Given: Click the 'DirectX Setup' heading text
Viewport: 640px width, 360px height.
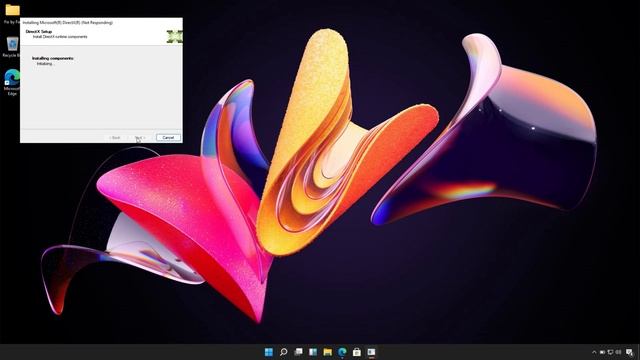Looking at the screenshot, I should point(39,31).
